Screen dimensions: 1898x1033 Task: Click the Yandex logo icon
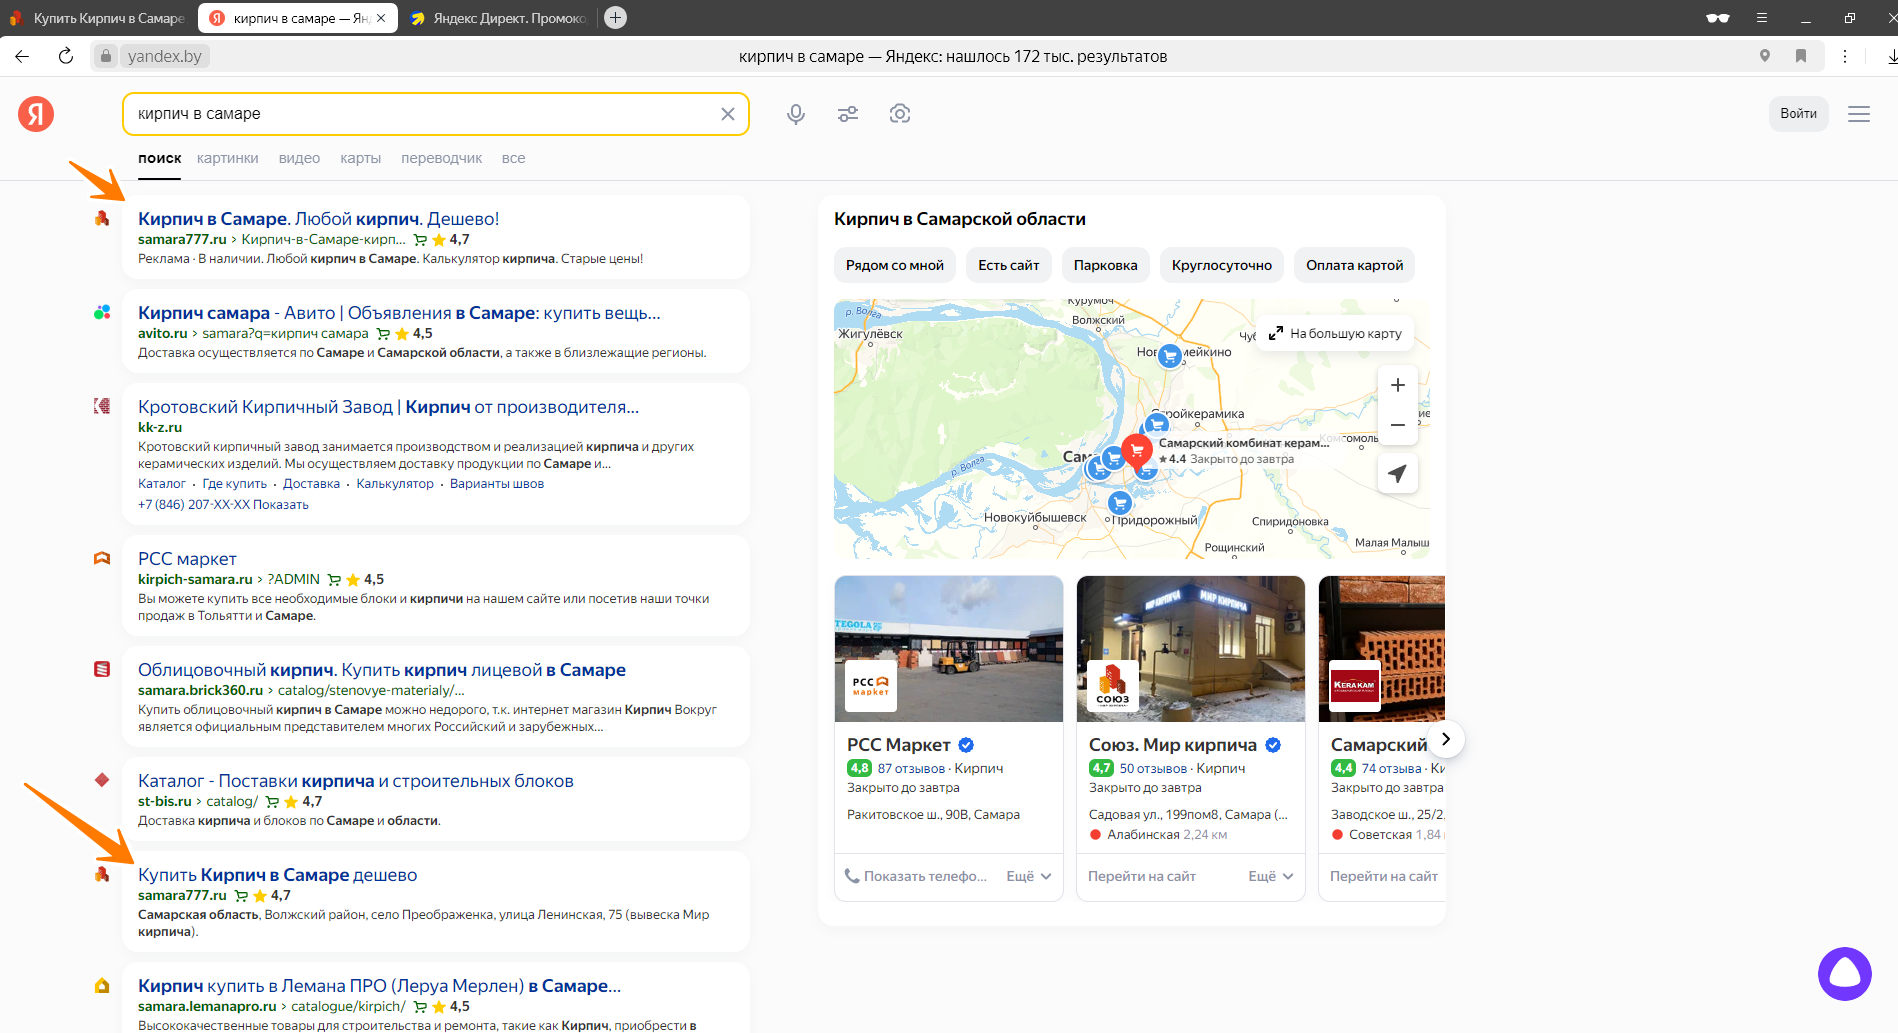(36, 114)
